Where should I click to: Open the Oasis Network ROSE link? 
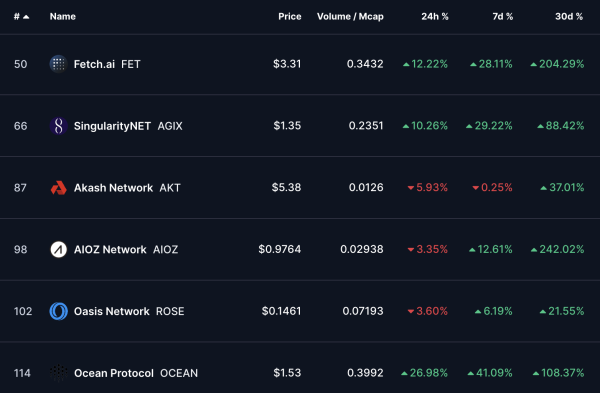point(129,311)
